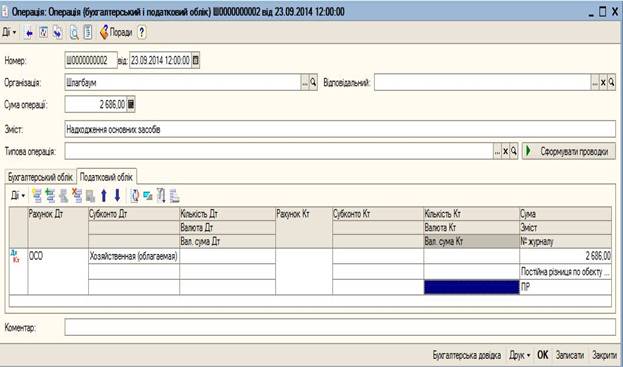Click the Рахунок Дт column header
Viewport: 623px width, 367px height.
(x=58, y=227)
